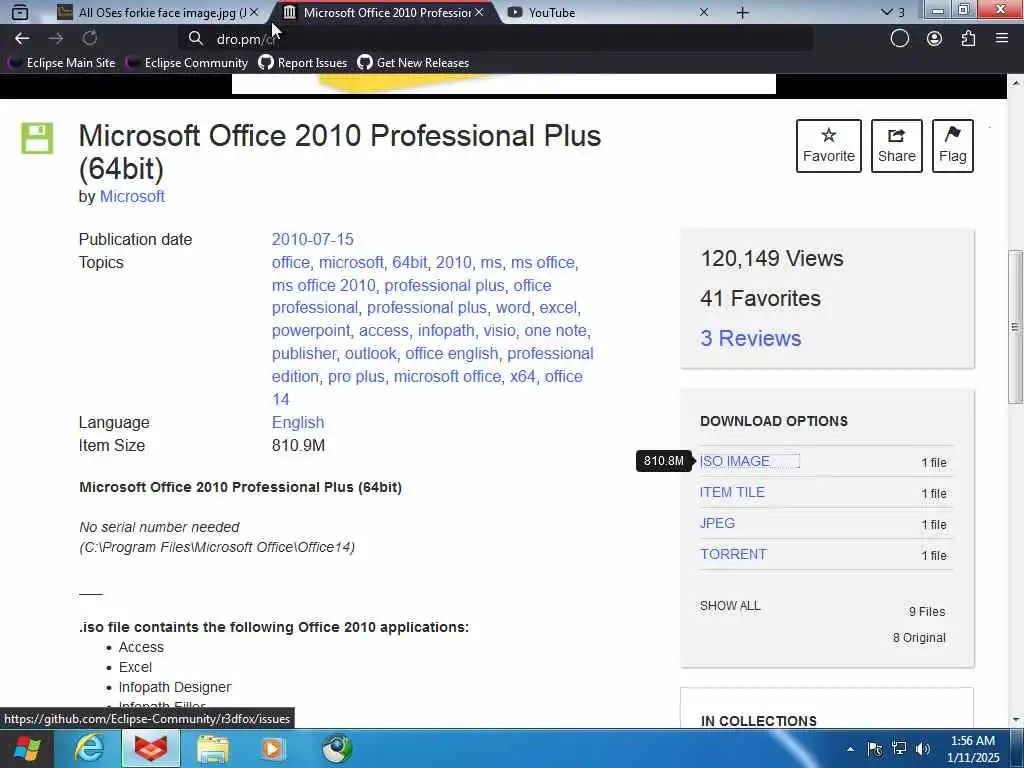Show hidden tray icons arrow
The image size is (1024, 768).
coord(850,749)
